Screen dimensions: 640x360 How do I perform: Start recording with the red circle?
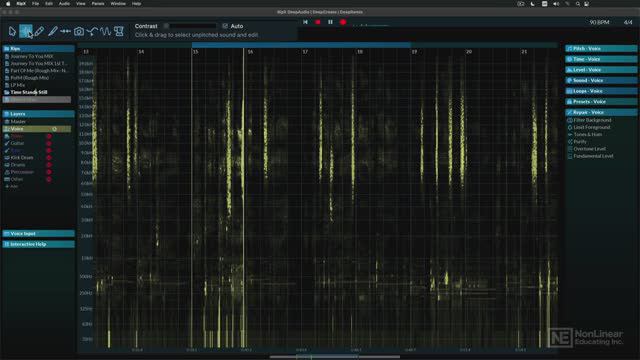[x=343, y=22]
